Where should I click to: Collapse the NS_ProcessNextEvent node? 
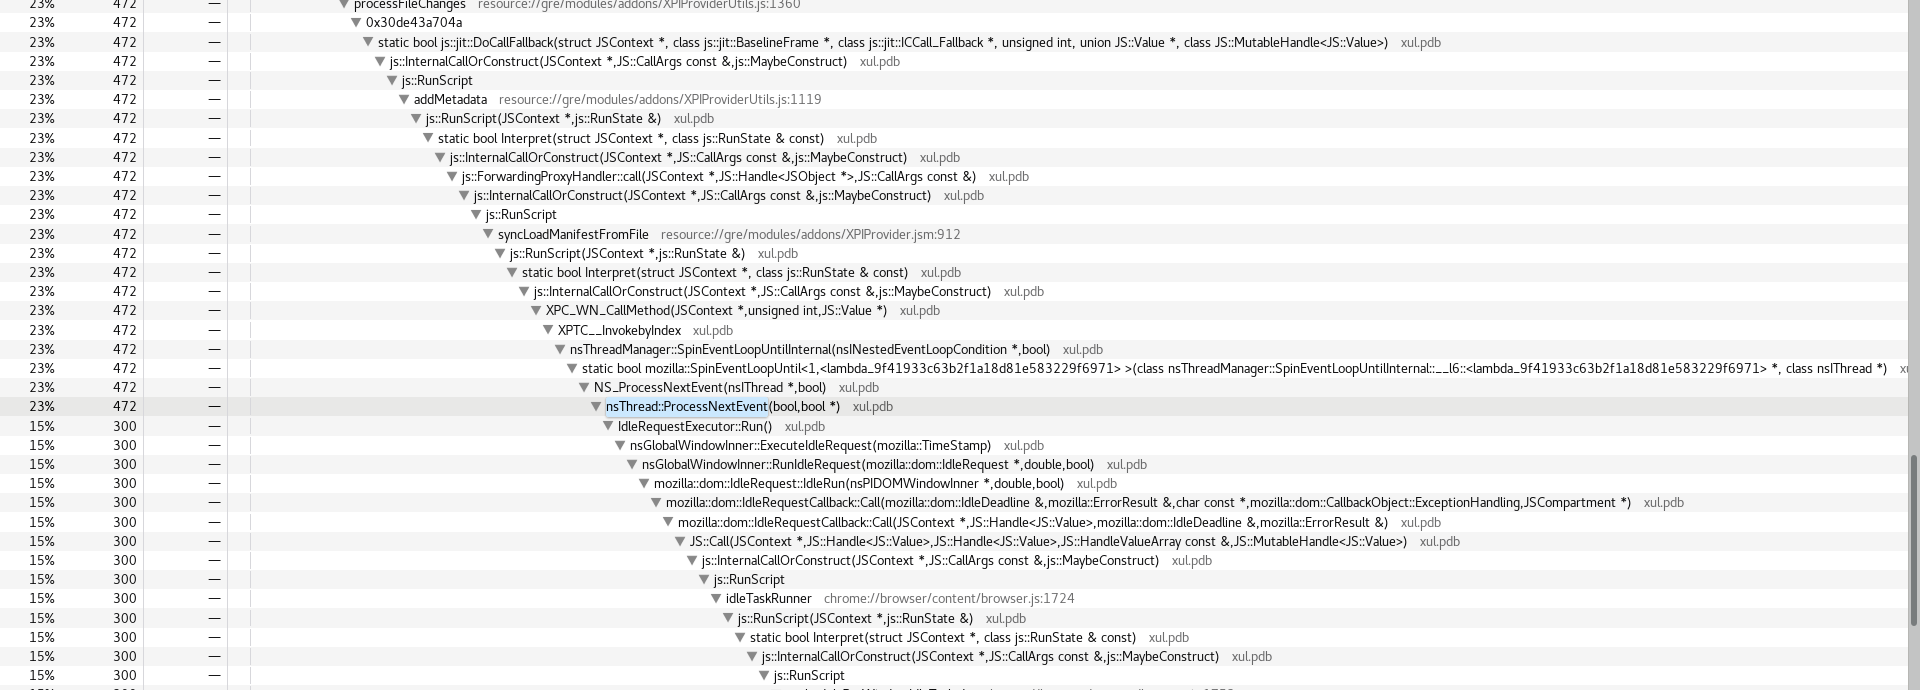coord(584,387)
